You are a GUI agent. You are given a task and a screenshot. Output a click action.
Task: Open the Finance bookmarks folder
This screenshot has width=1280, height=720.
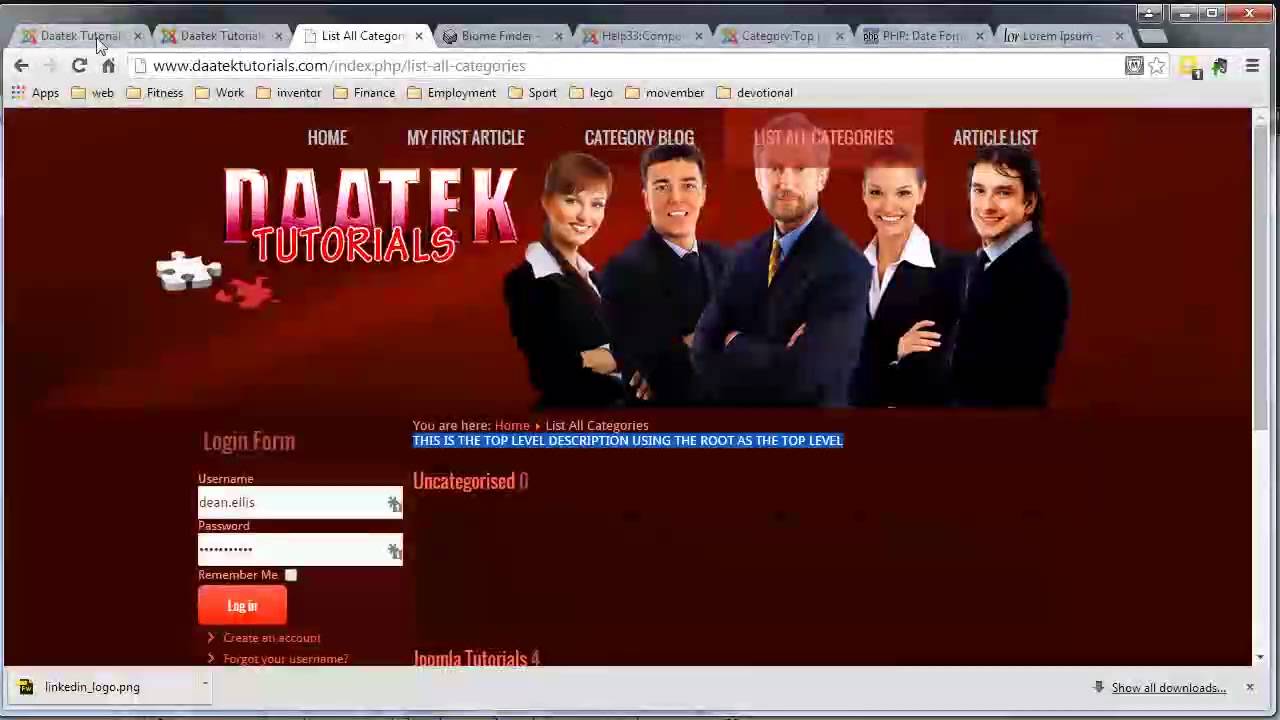(x=364, y=93)
